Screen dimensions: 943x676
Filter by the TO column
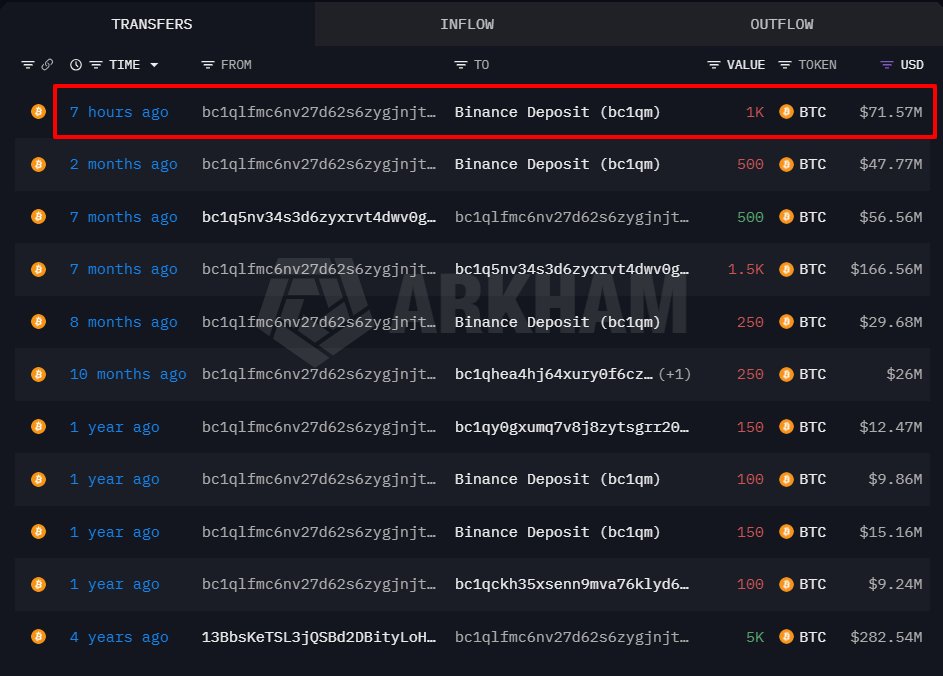coord(481,64)
